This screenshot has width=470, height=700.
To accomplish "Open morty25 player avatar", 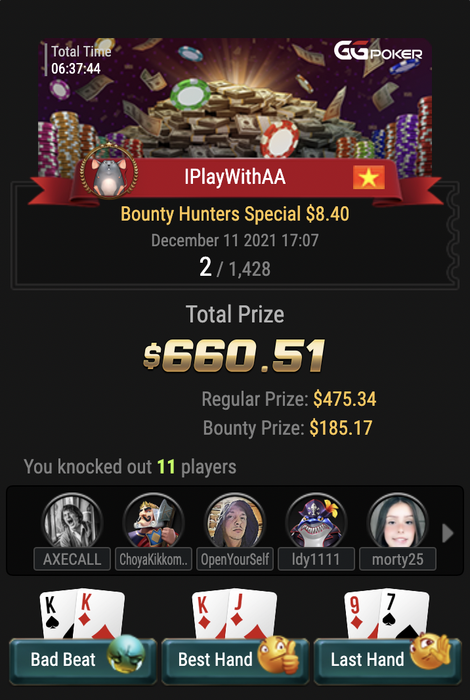I will (398, 521).
